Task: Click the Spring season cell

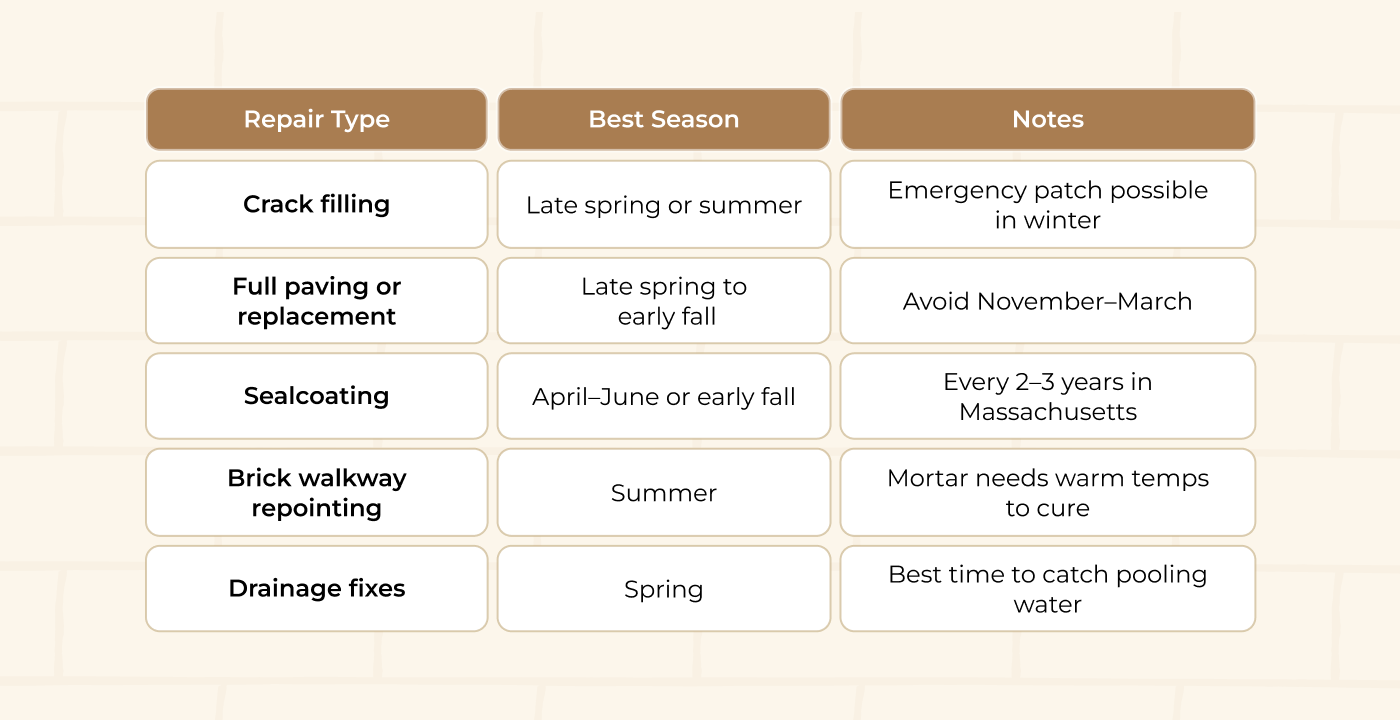Action: coord(664,589)
